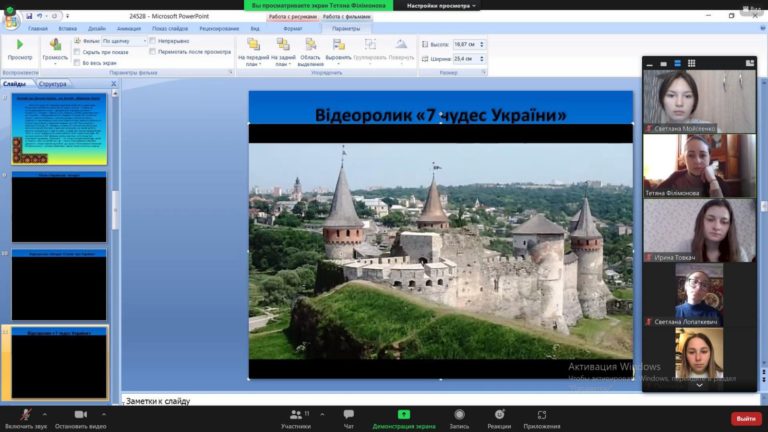Check the Во весь экран option

[78, 62]
